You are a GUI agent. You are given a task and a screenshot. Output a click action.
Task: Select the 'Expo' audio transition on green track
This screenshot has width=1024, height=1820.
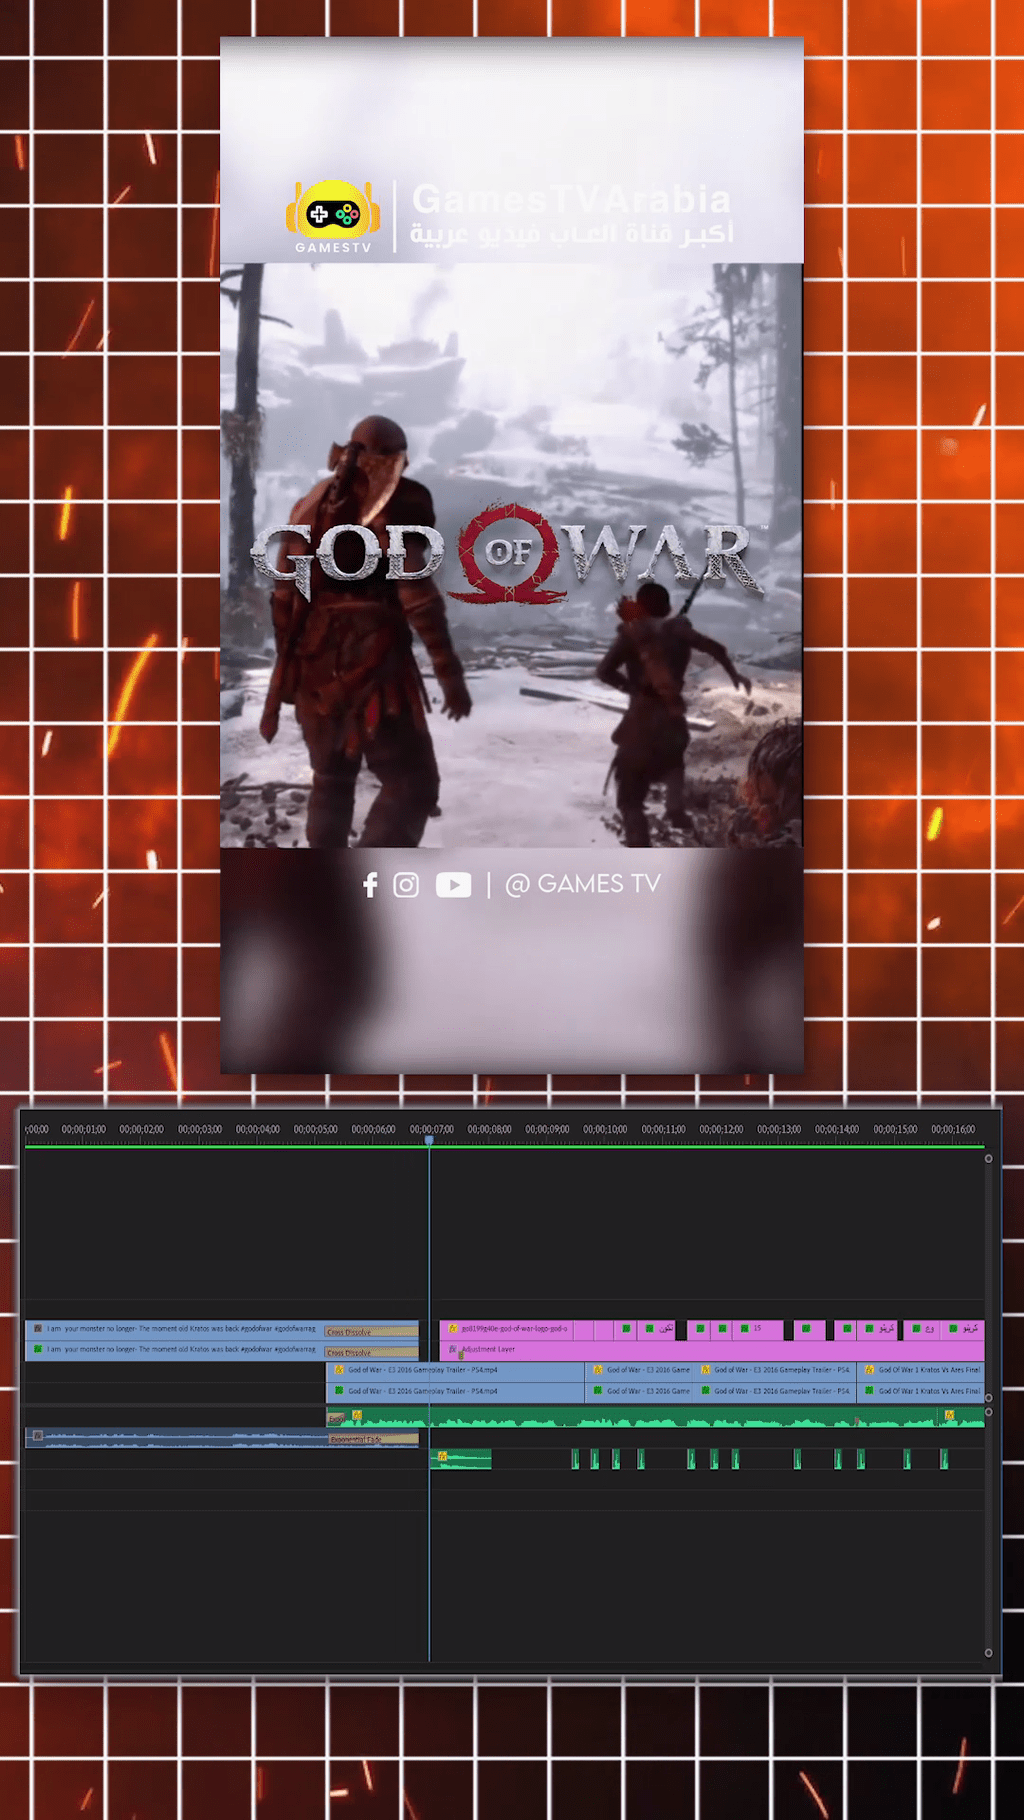tap(337, 1418)
